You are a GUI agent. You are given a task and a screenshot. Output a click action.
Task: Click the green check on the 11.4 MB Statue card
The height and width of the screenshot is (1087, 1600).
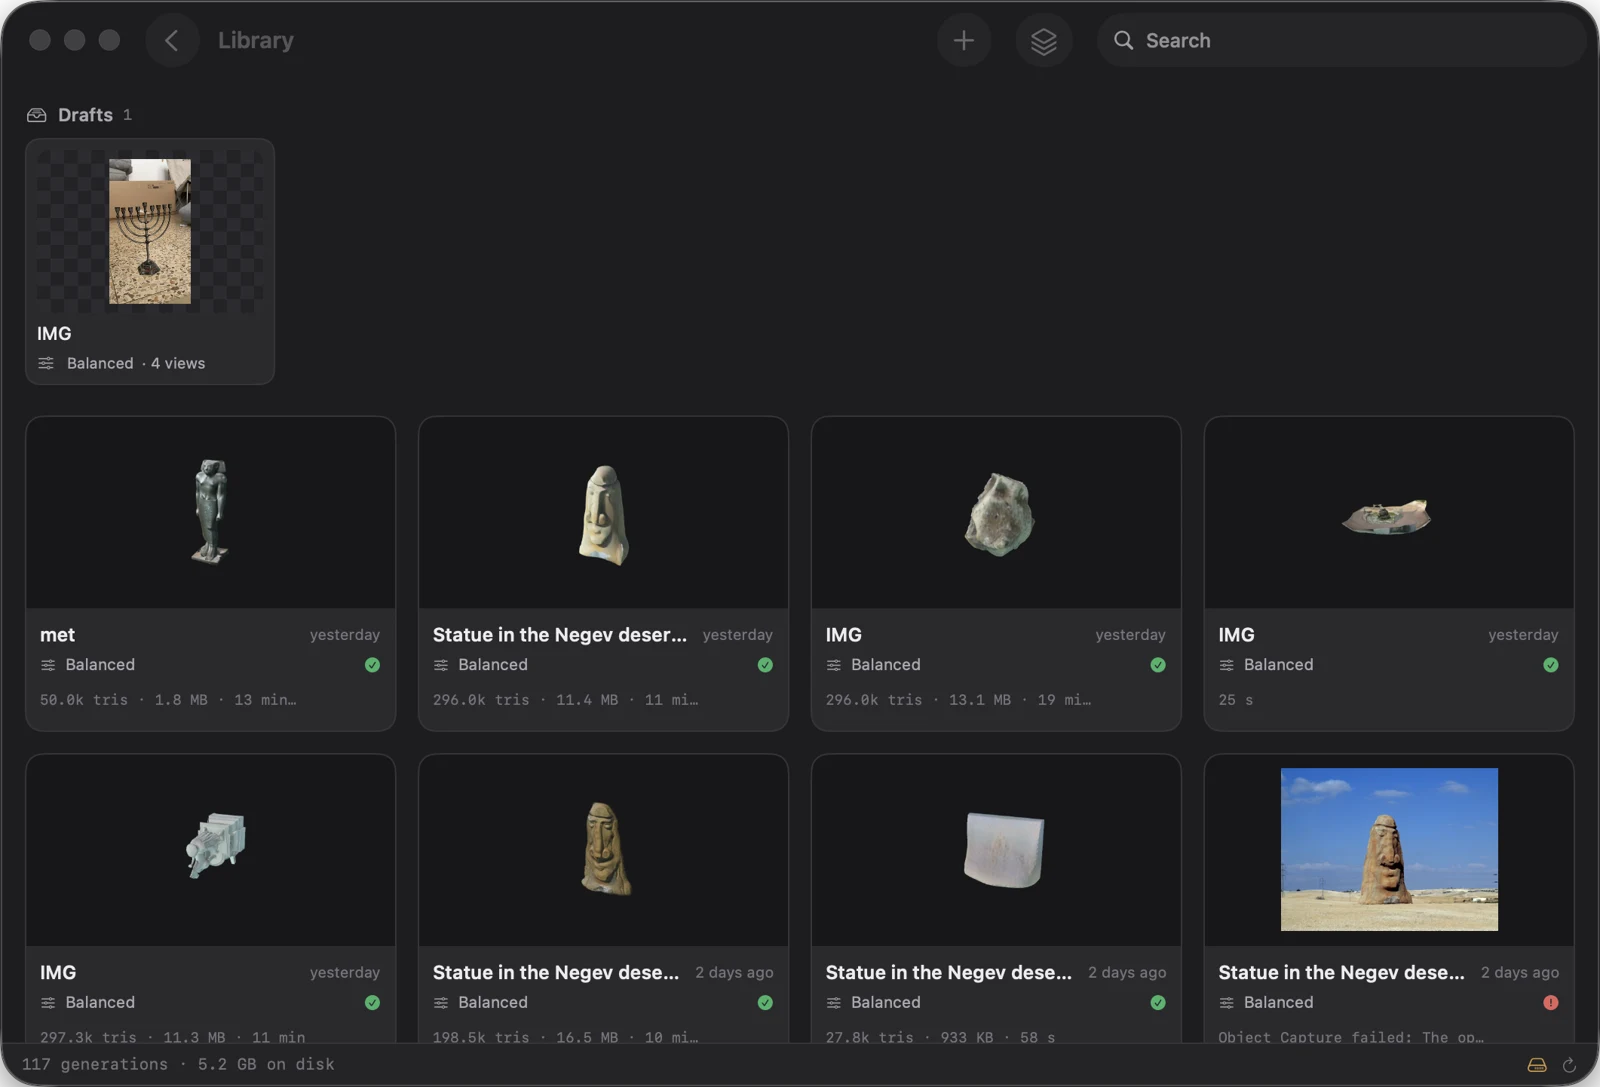pyautogui.click(x=765, y=665)
